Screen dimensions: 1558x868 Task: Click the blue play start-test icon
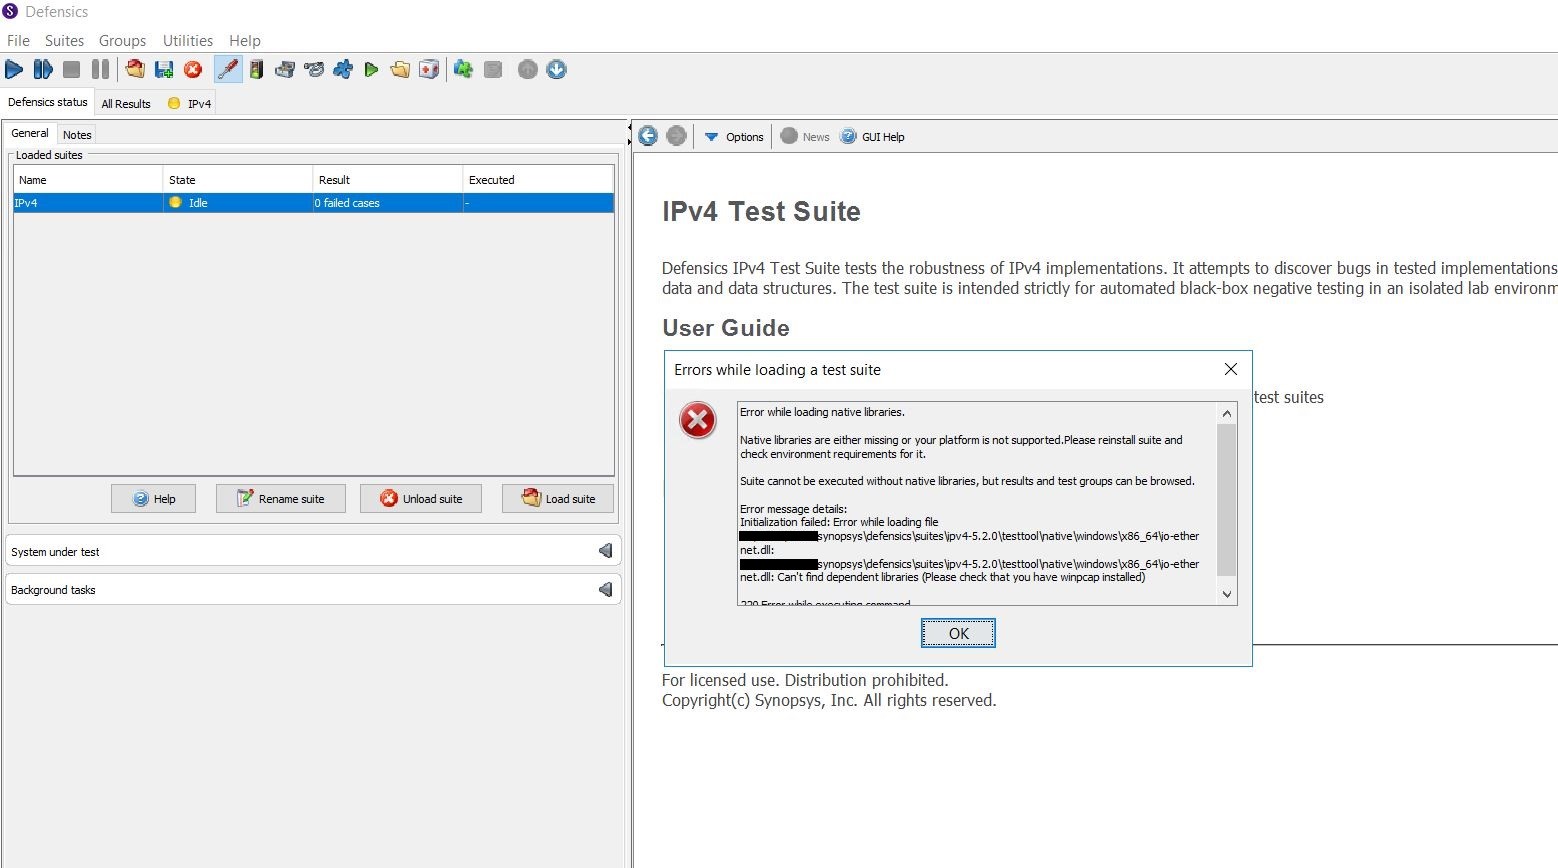[x=14, y=69]
